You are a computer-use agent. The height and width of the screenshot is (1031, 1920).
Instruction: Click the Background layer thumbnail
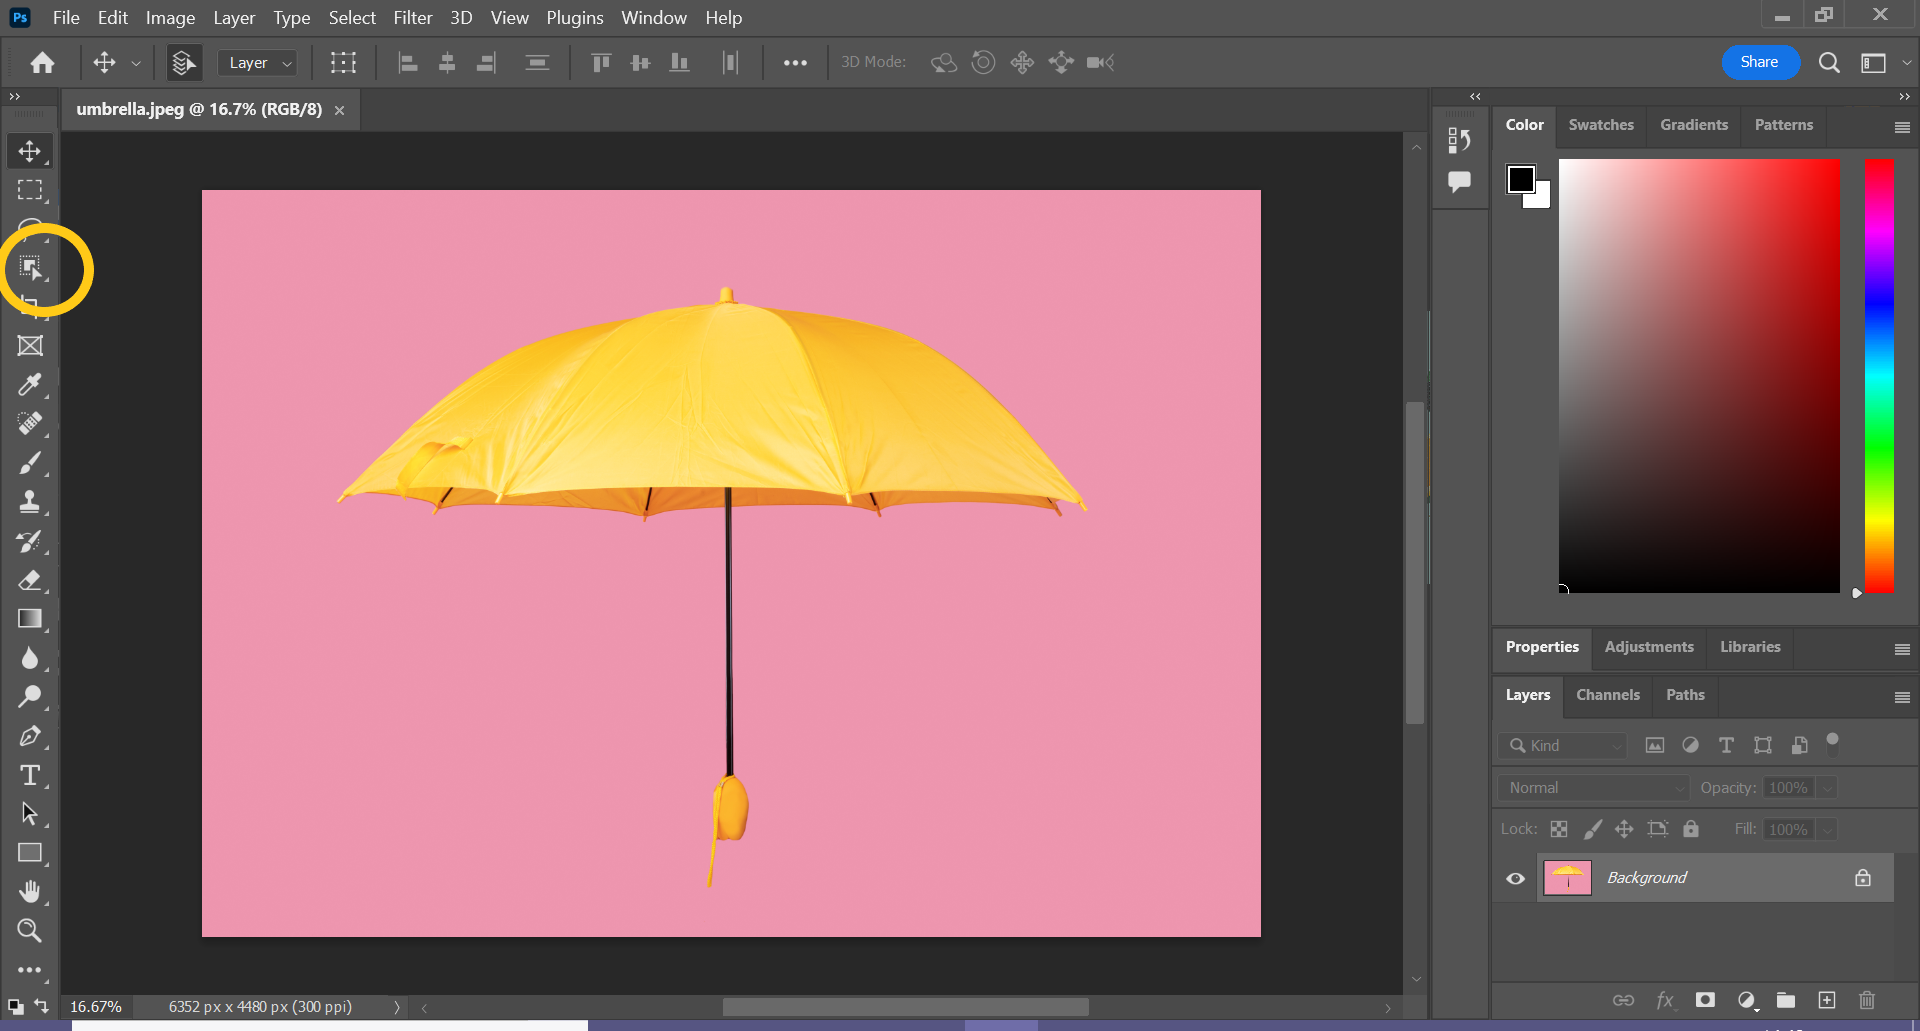click(1567, 878)
